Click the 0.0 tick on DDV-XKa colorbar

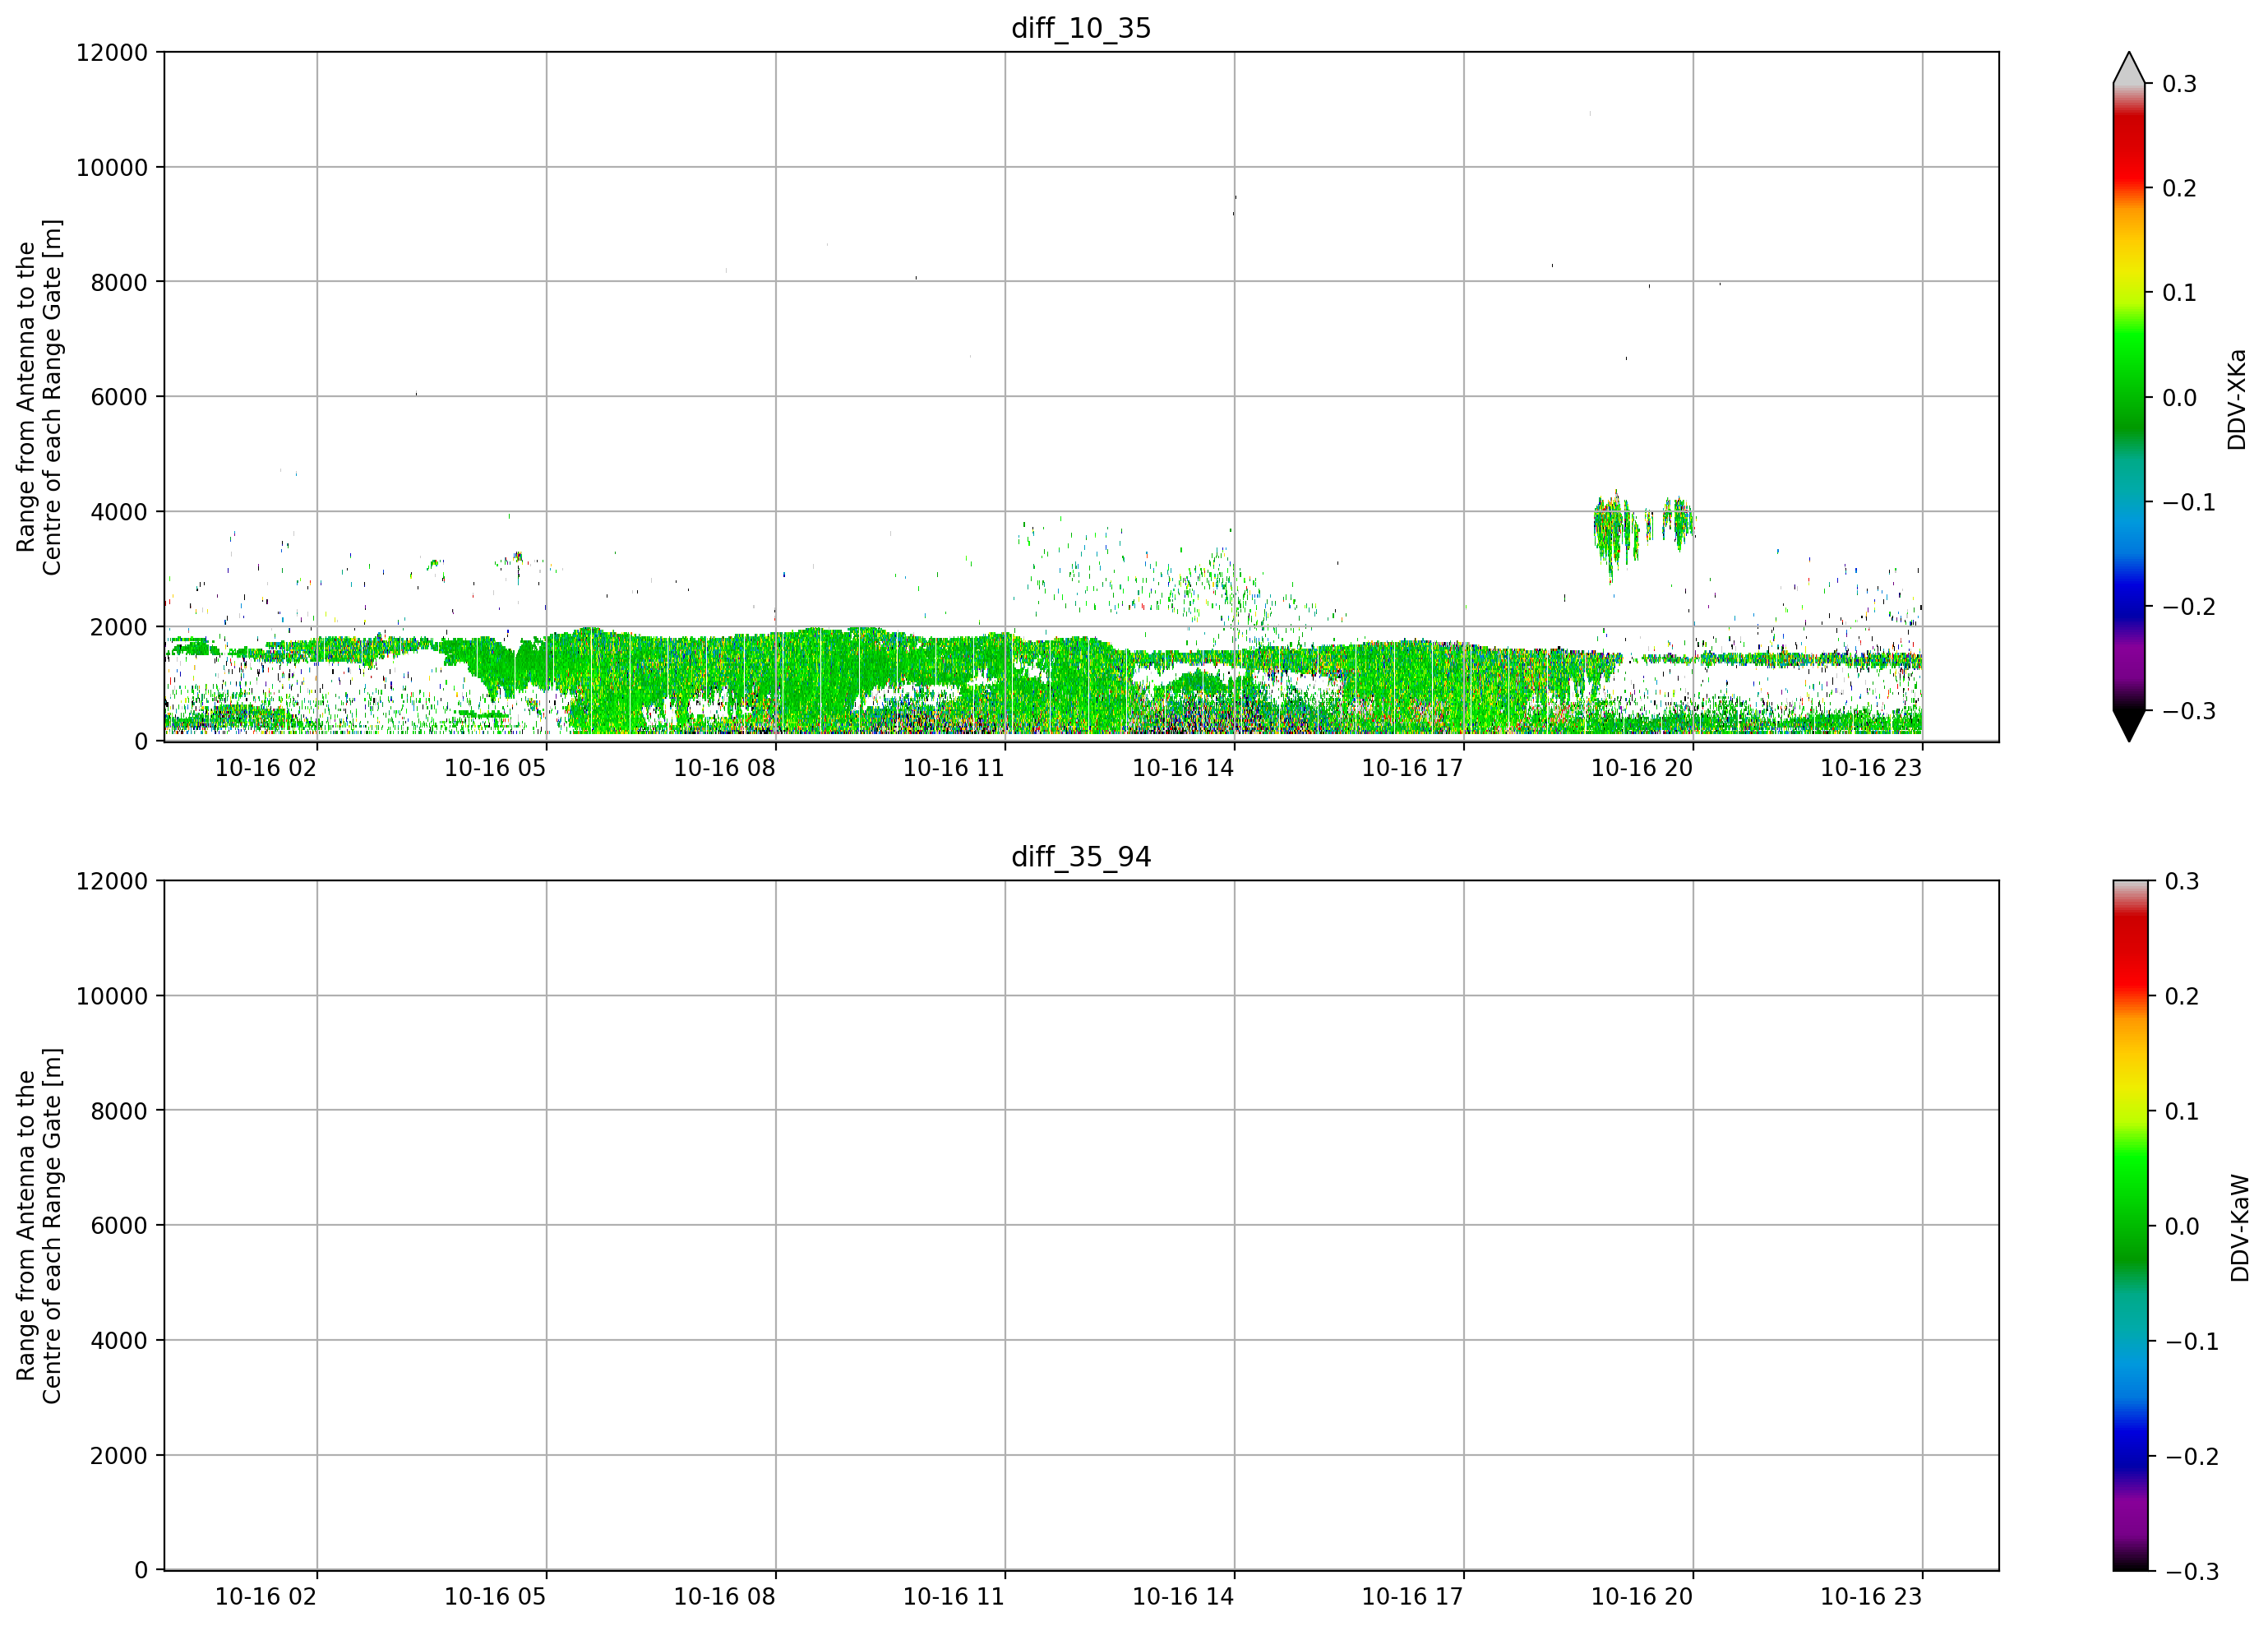[2179, 398]
